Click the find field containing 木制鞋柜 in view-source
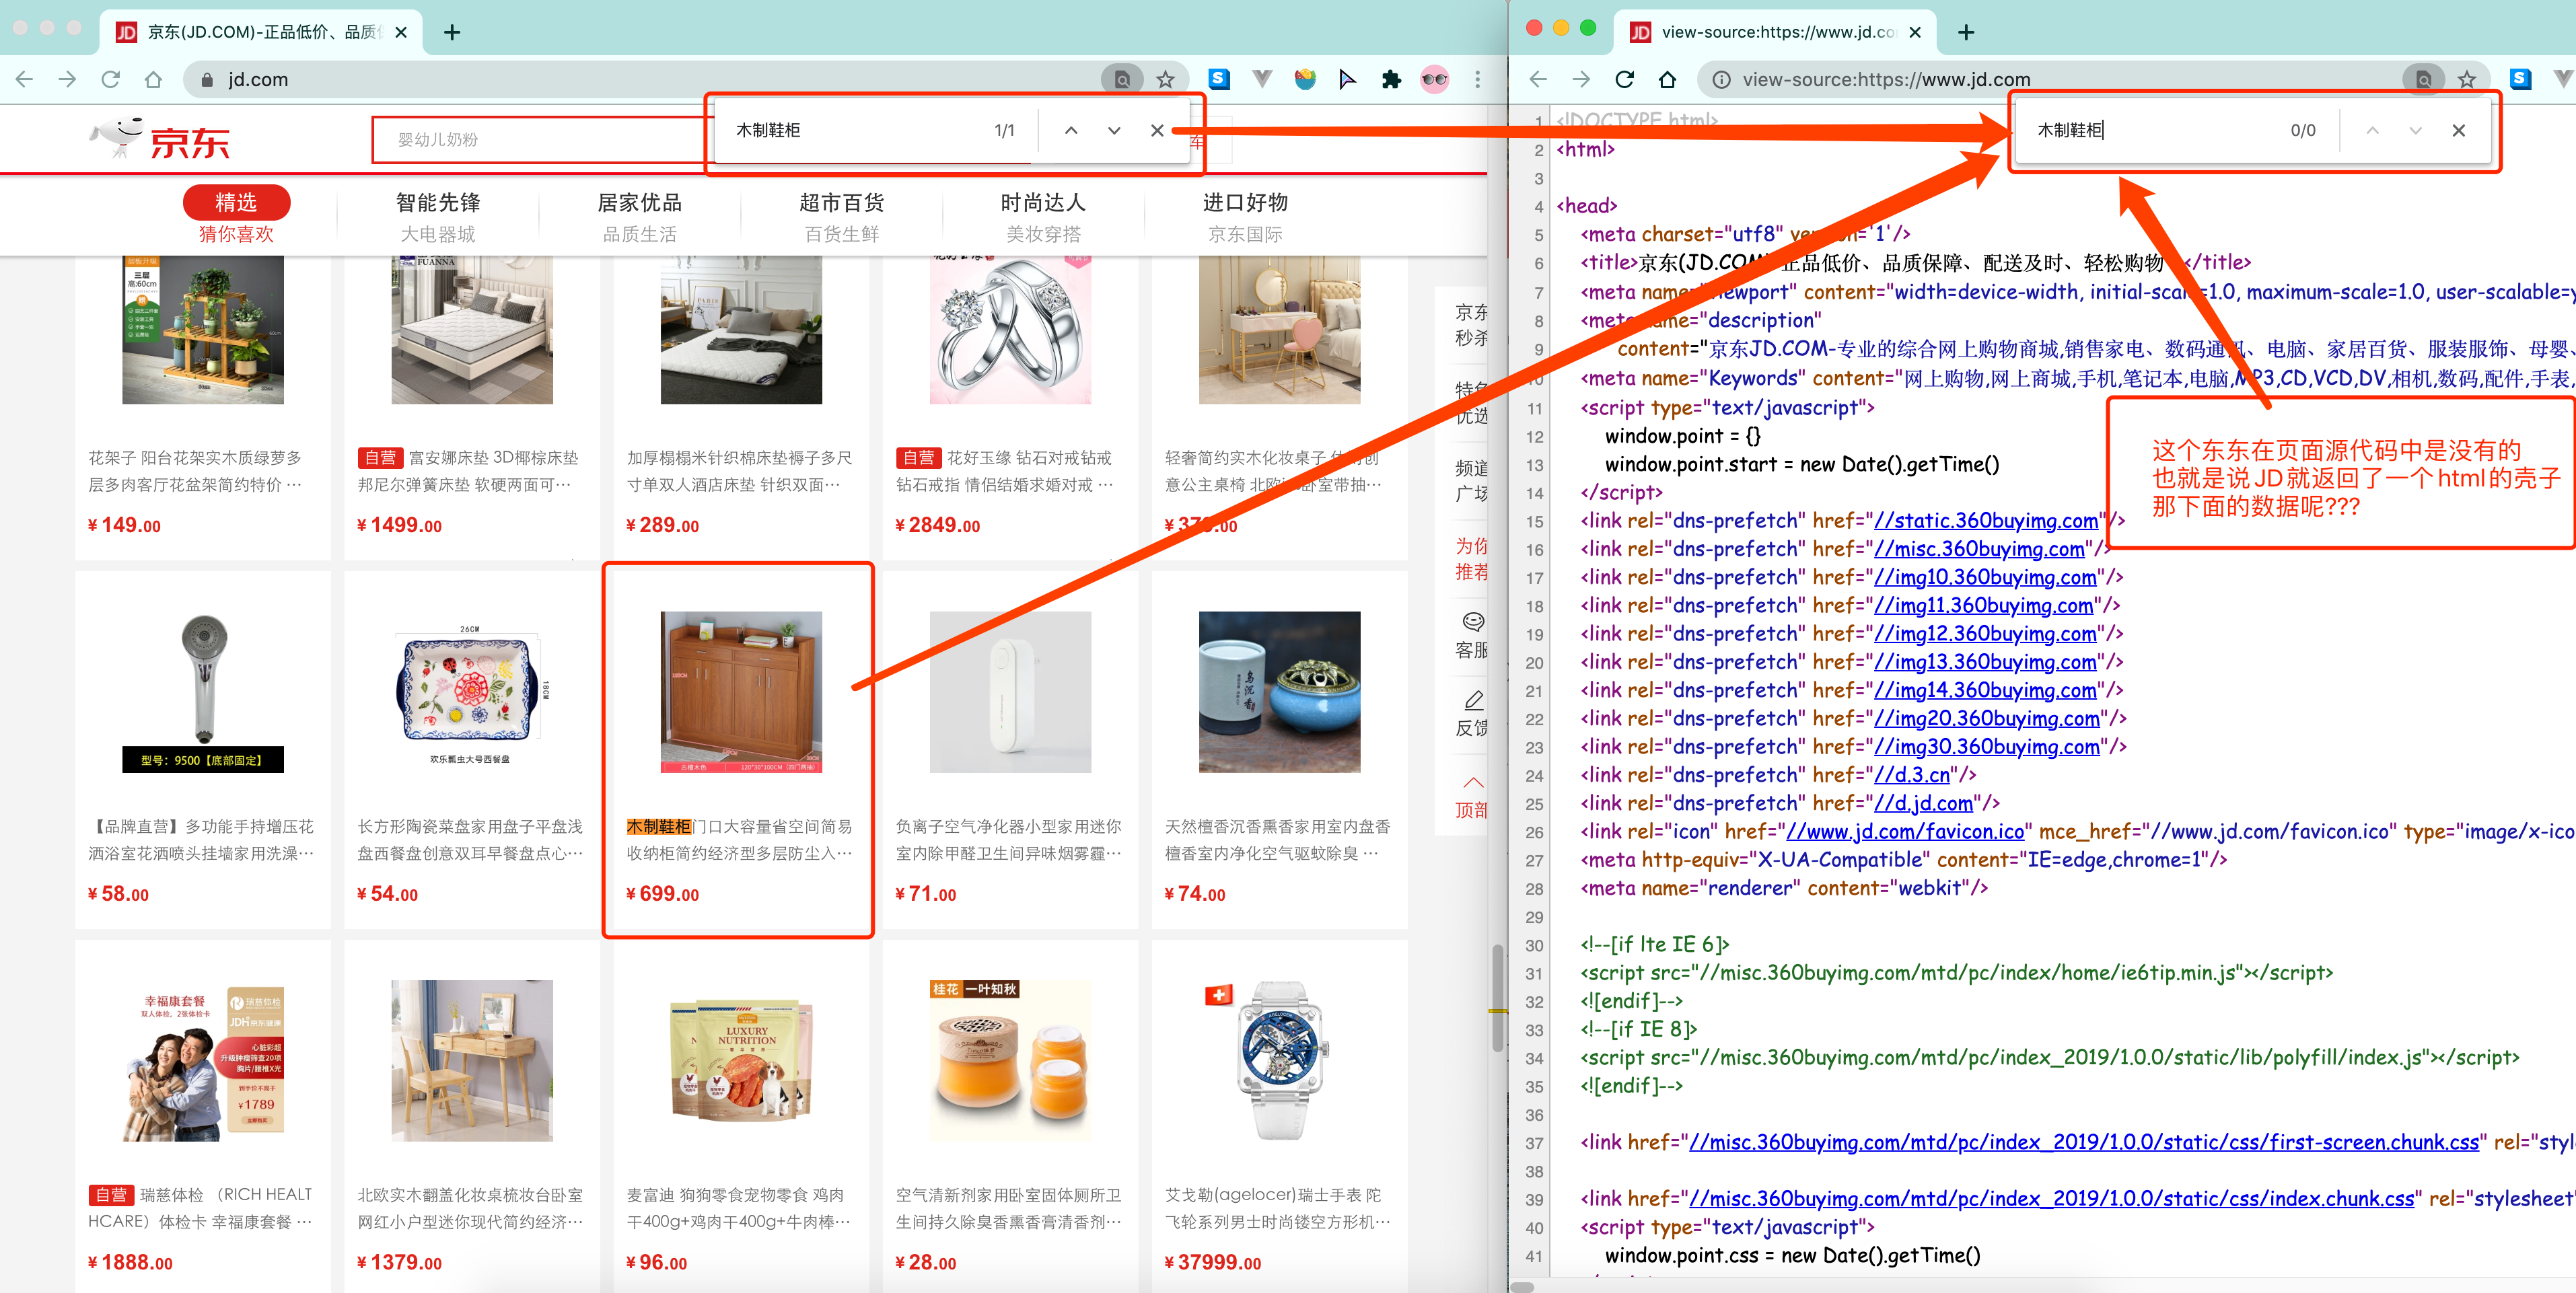 [2150, 130]
